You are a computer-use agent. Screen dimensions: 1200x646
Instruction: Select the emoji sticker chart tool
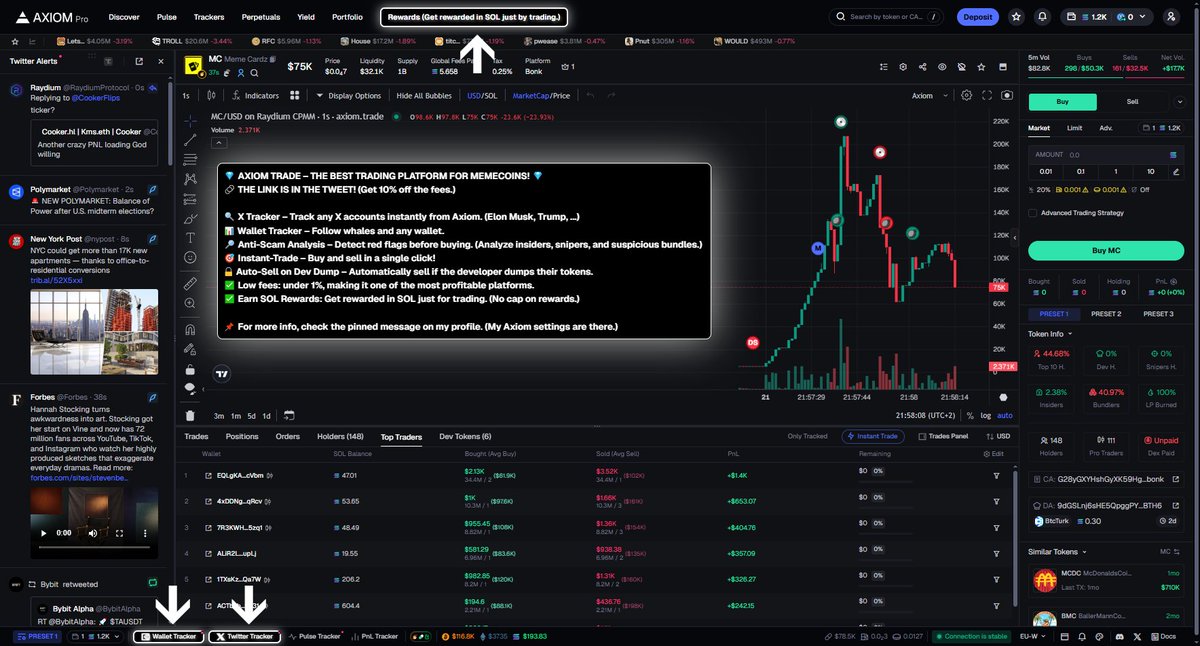pyautogui.click(x=190, y=258)
